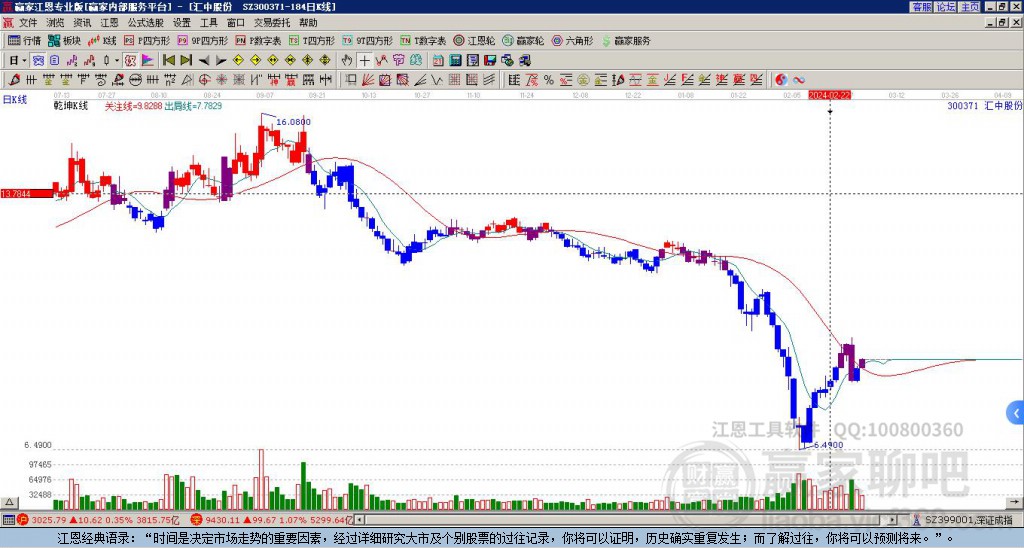Screen dimensions: 1024x548
Task: Select the red pencil drawing tool
Action: point(14,80)
